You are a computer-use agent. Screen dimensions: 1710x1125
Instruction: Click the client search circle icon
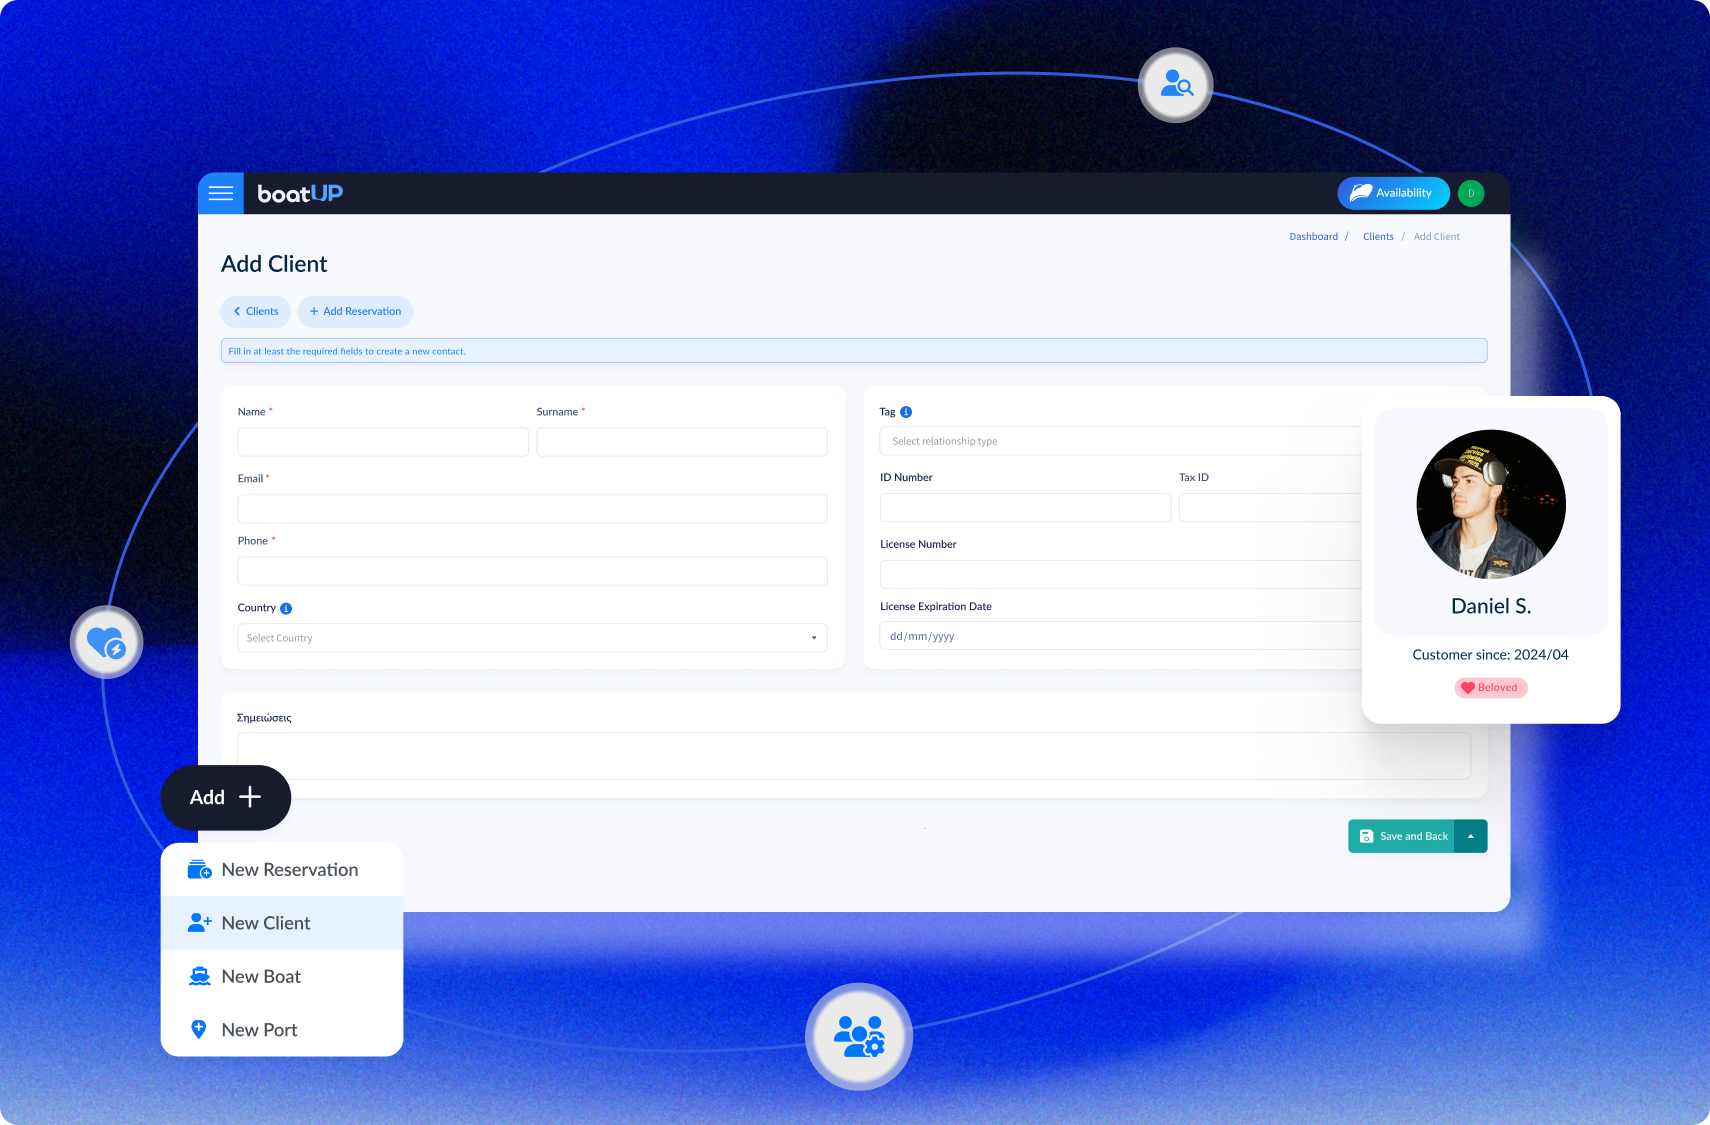point(1175,86)
